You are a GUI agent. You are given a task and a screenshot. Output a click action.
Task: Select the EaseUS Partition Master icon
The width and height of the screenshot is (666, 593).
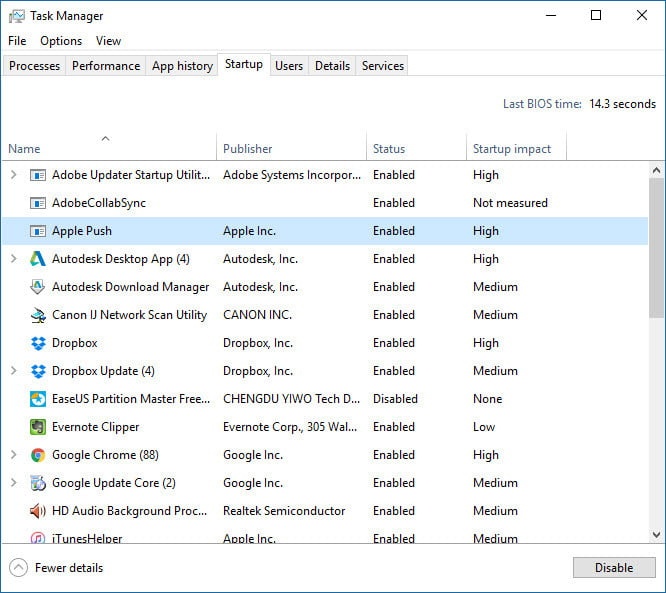38,399
